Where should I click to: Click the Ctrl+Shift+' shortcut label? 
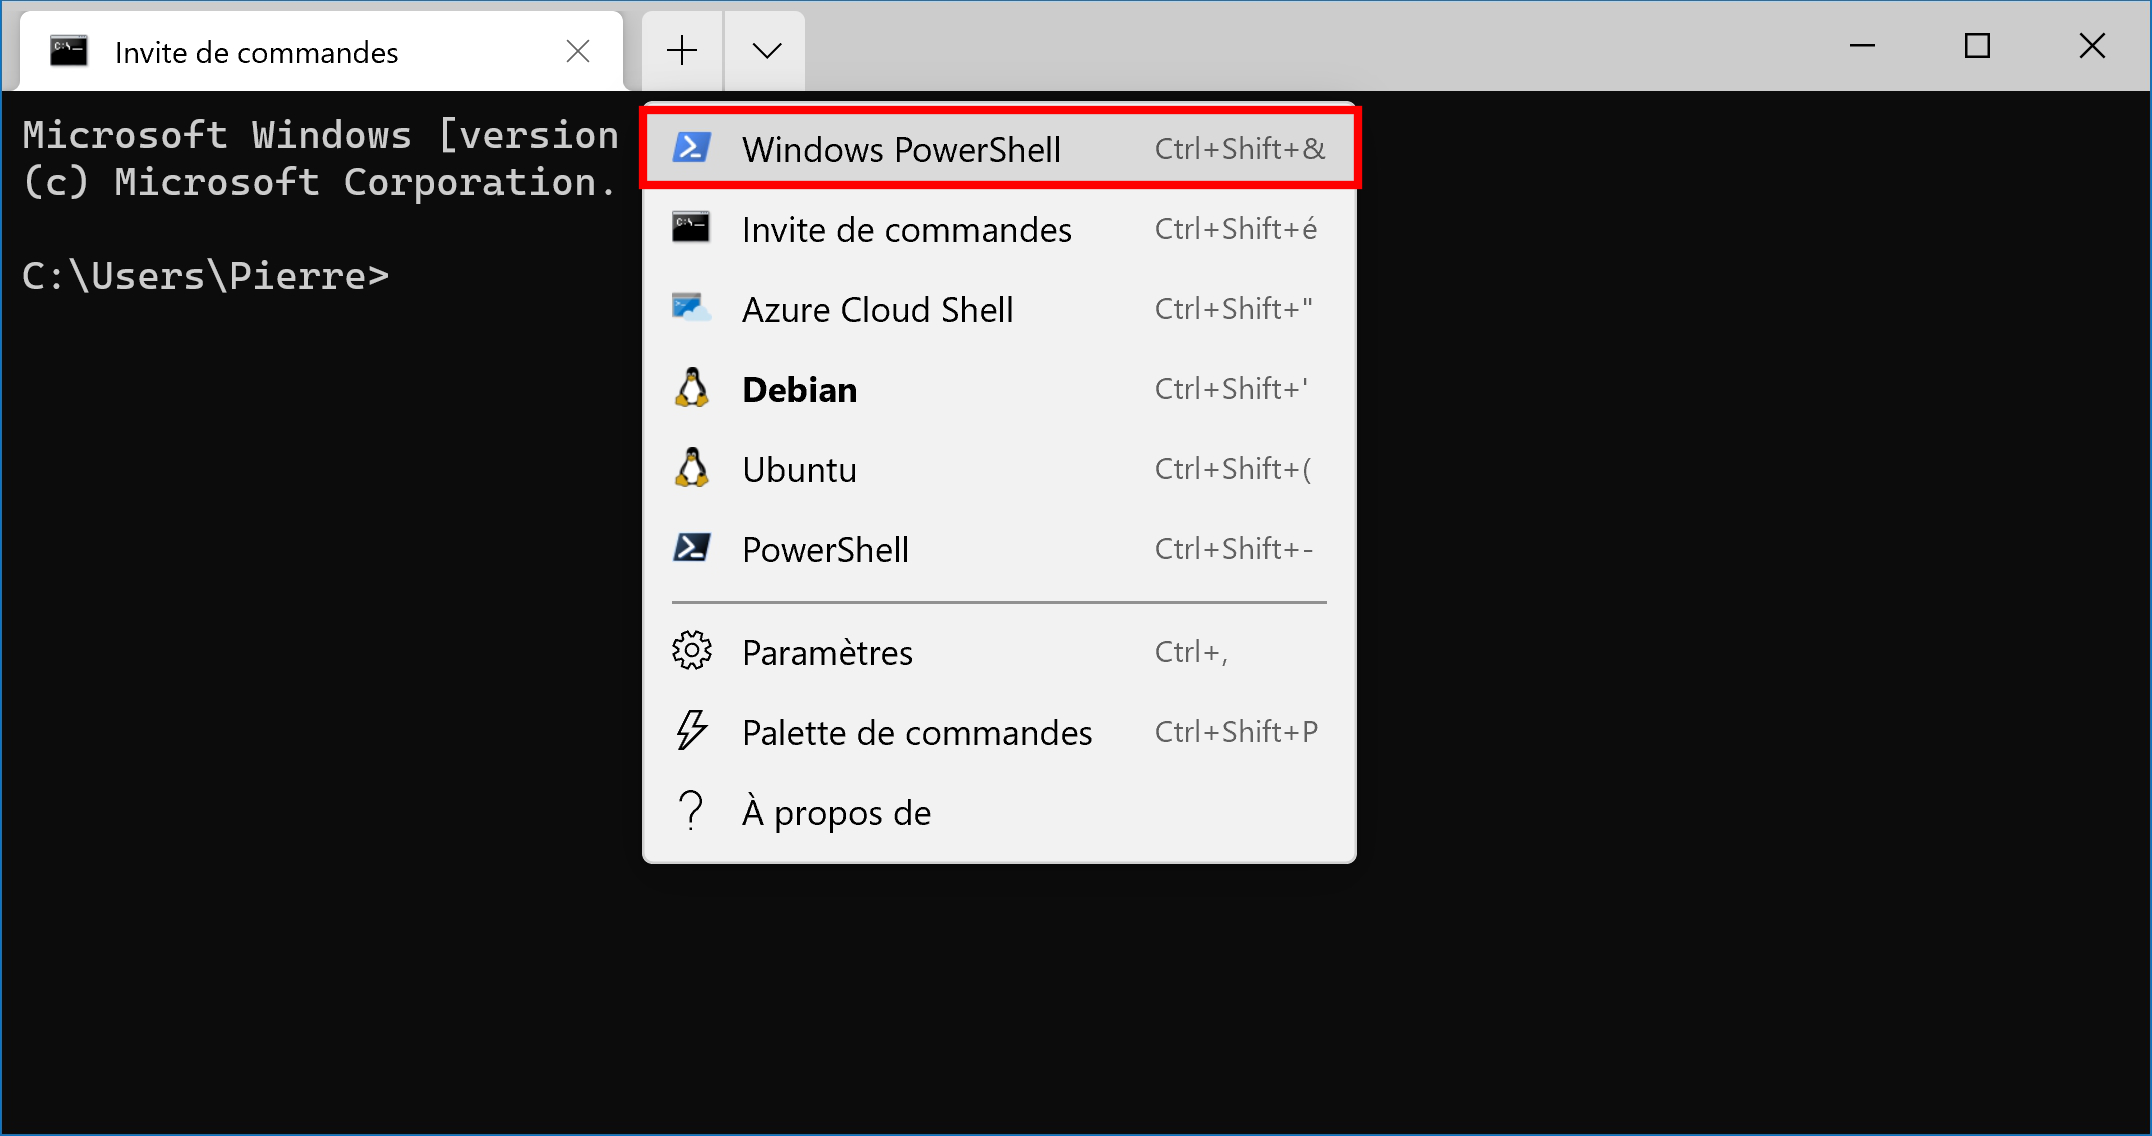[1232, 388]
